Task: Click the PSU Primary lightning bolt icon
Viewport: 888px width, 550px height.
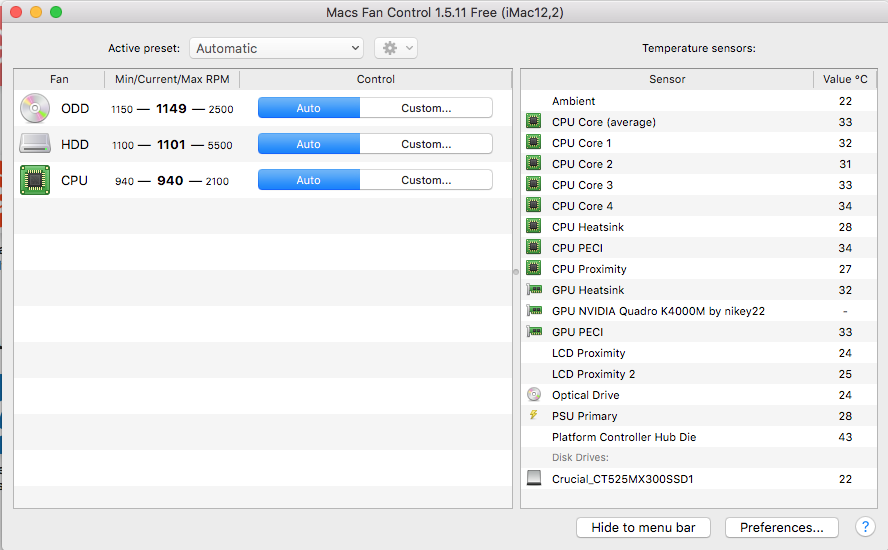Action: pyautogui.click(x=534, y=416)
